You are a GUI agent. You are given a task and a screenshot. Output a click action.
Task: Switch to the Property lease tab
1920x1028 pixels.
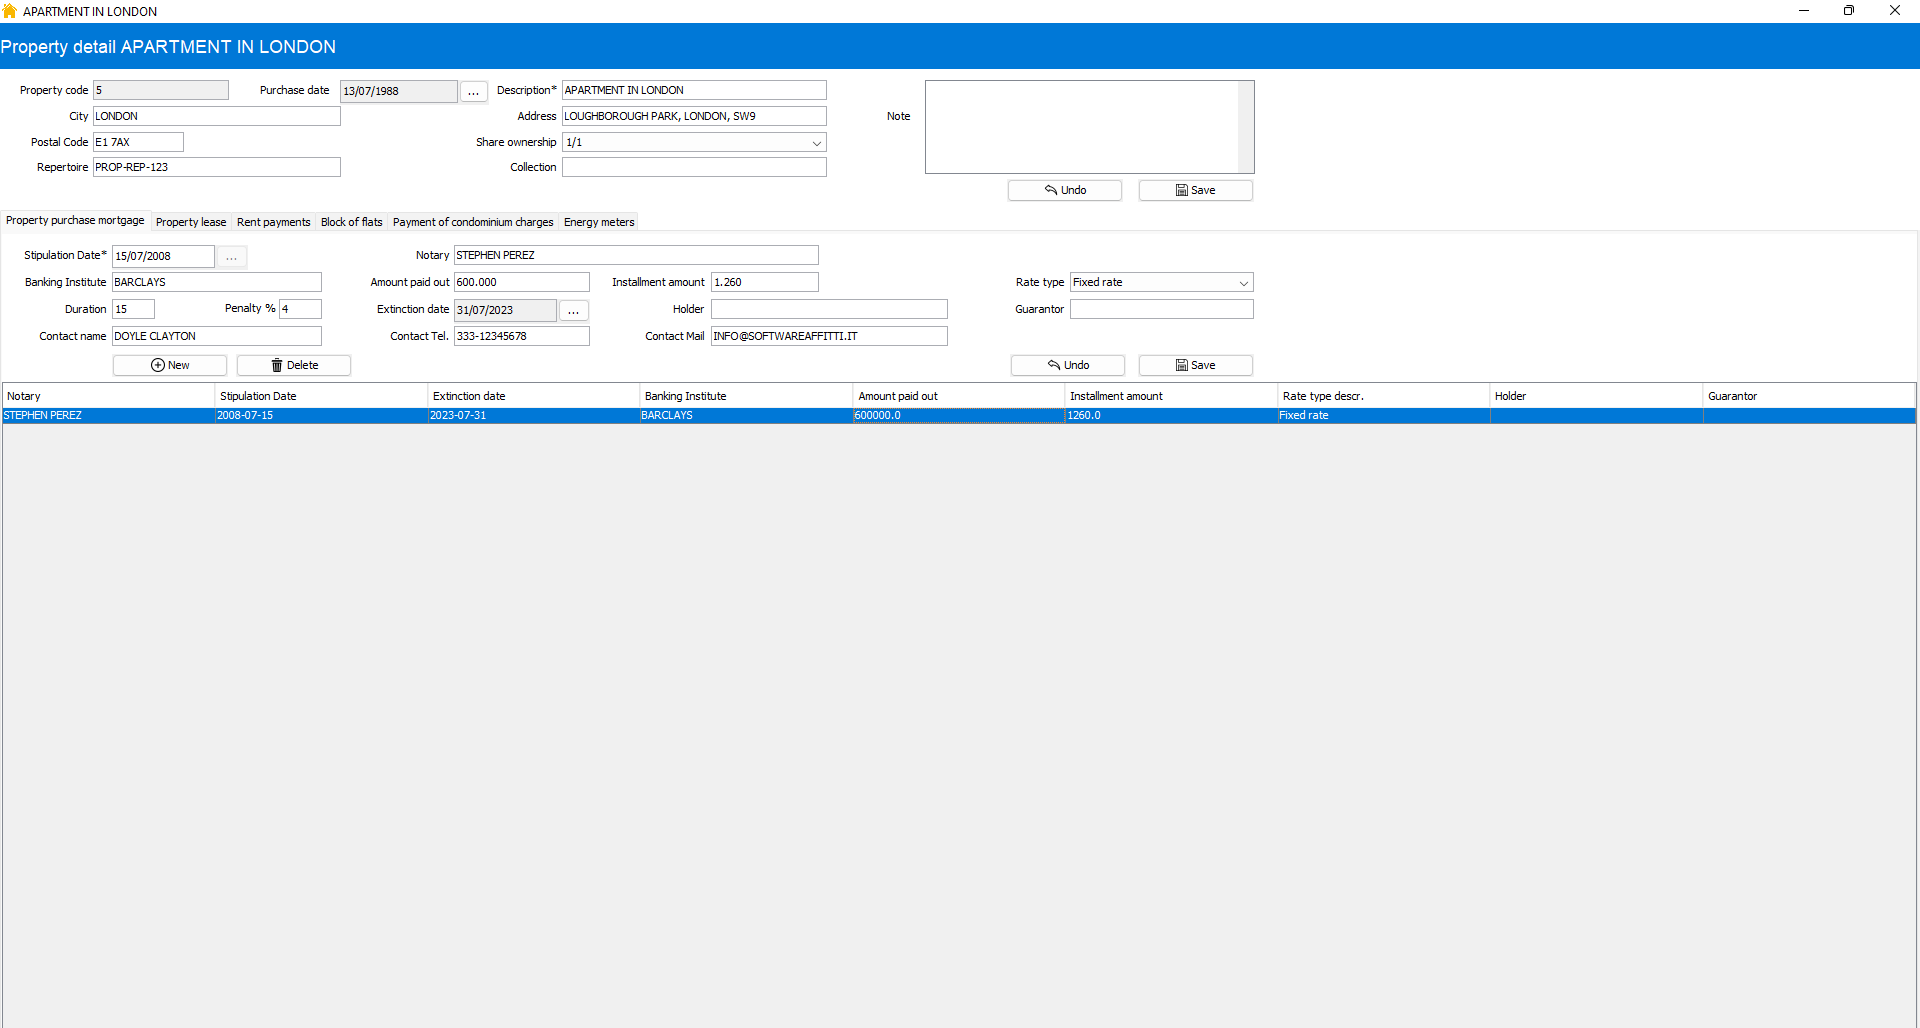(x=191, y=222)
